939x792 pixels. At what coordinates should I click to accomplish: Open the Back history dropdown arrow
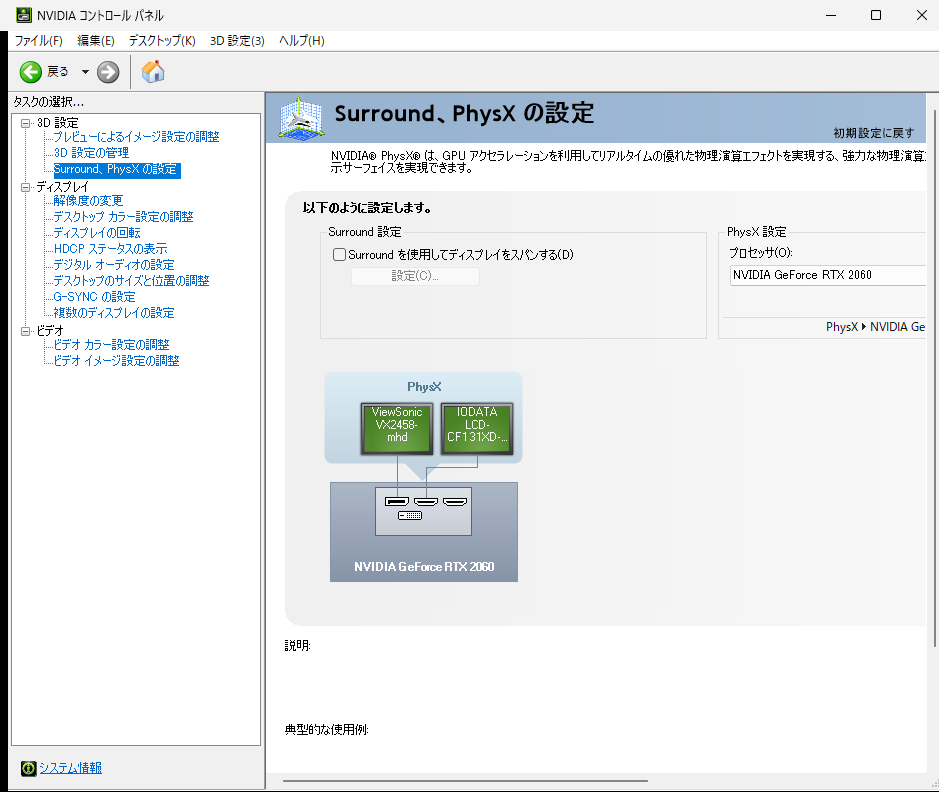point(85,72)
